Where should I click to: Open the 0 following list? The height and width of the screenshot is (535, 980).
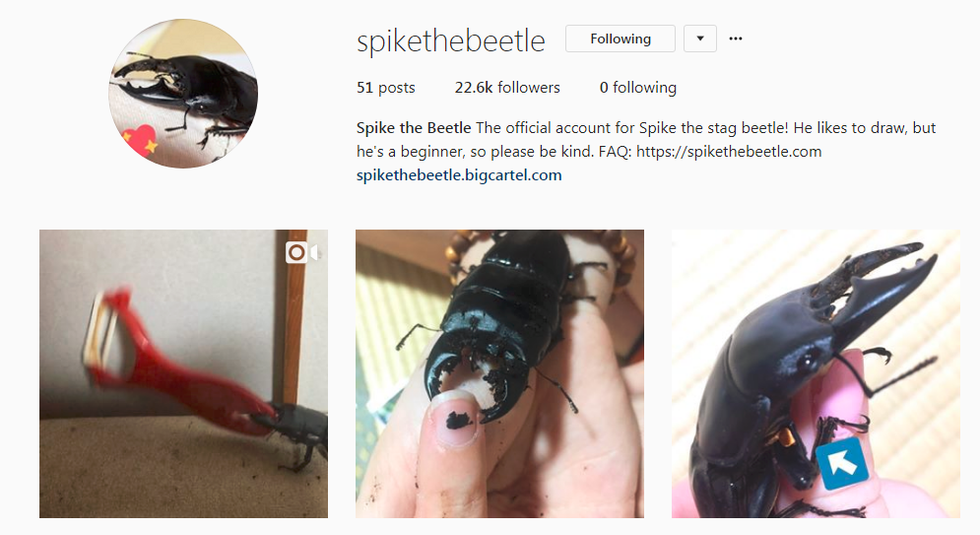click(x=638, y=88)
